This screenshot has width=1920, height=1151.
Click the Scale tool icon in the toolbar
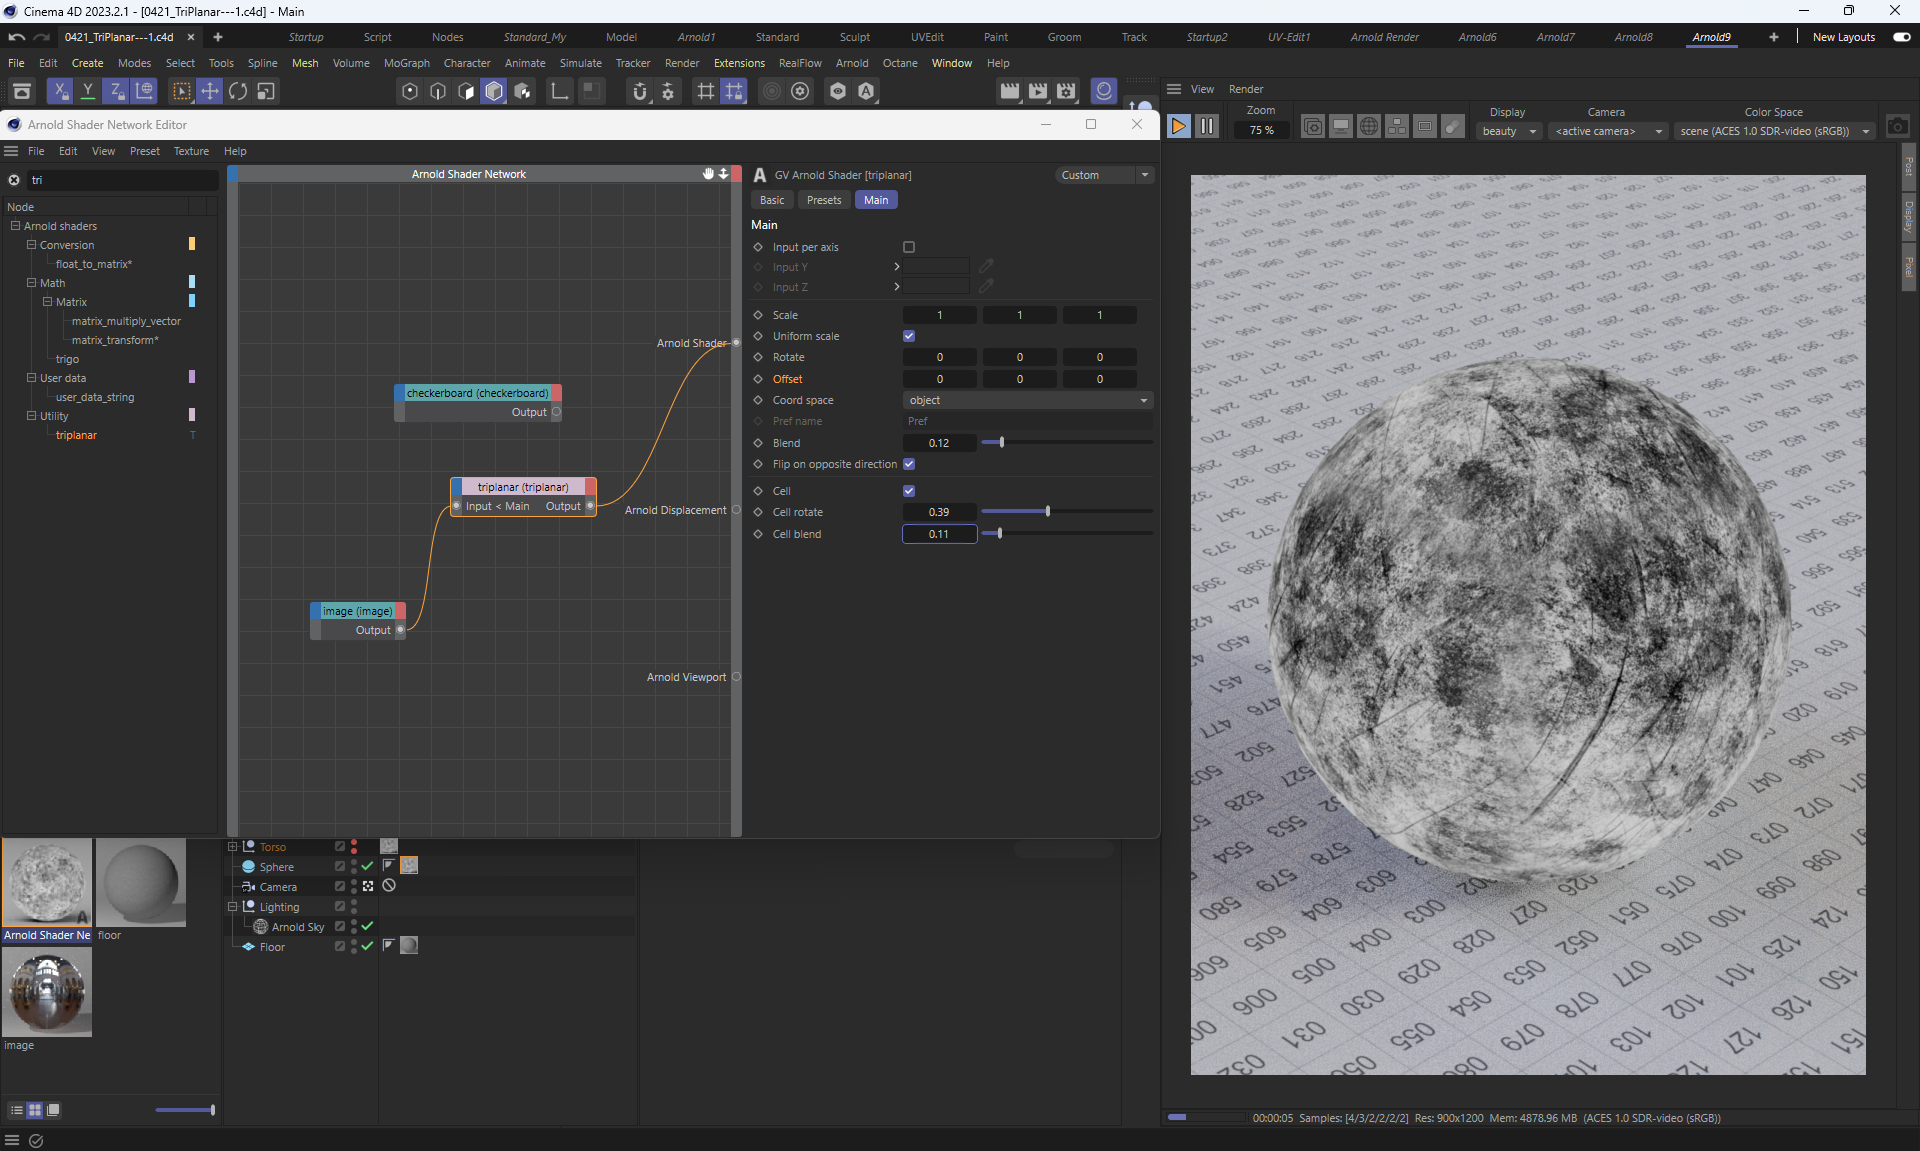click(266, 91)
